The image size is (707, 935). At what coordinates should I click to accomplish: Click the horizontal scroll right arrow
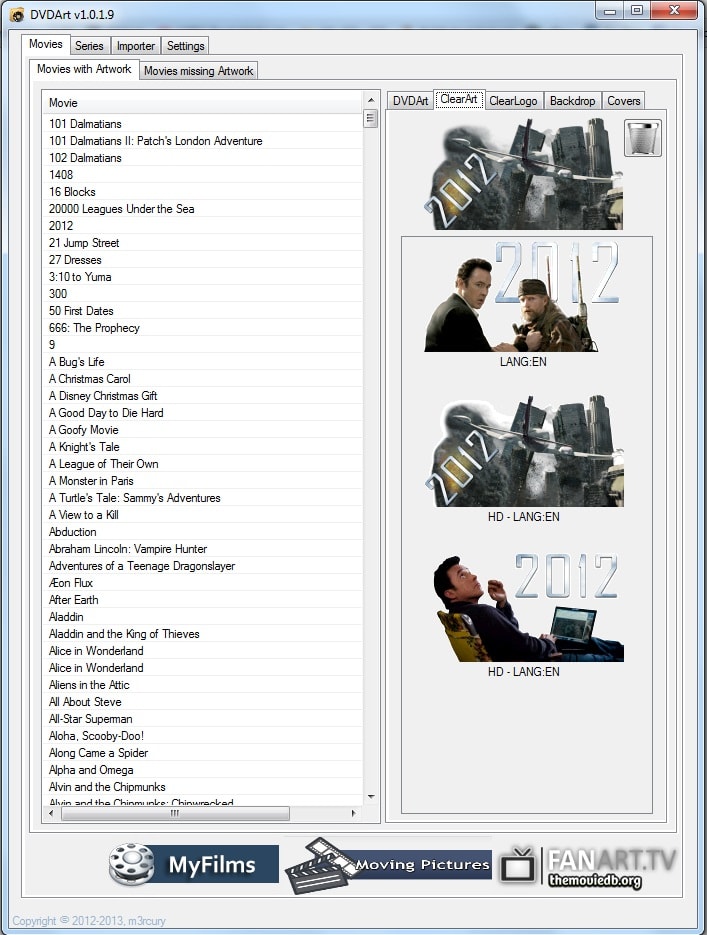pyautogui.click(x=354, y=813)
